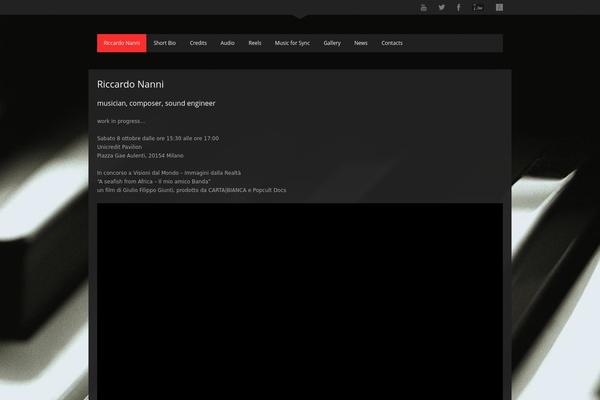Screen dimensions: 600x400
Task: Open the Facebook icon
Action: click(x=458, y=7)
